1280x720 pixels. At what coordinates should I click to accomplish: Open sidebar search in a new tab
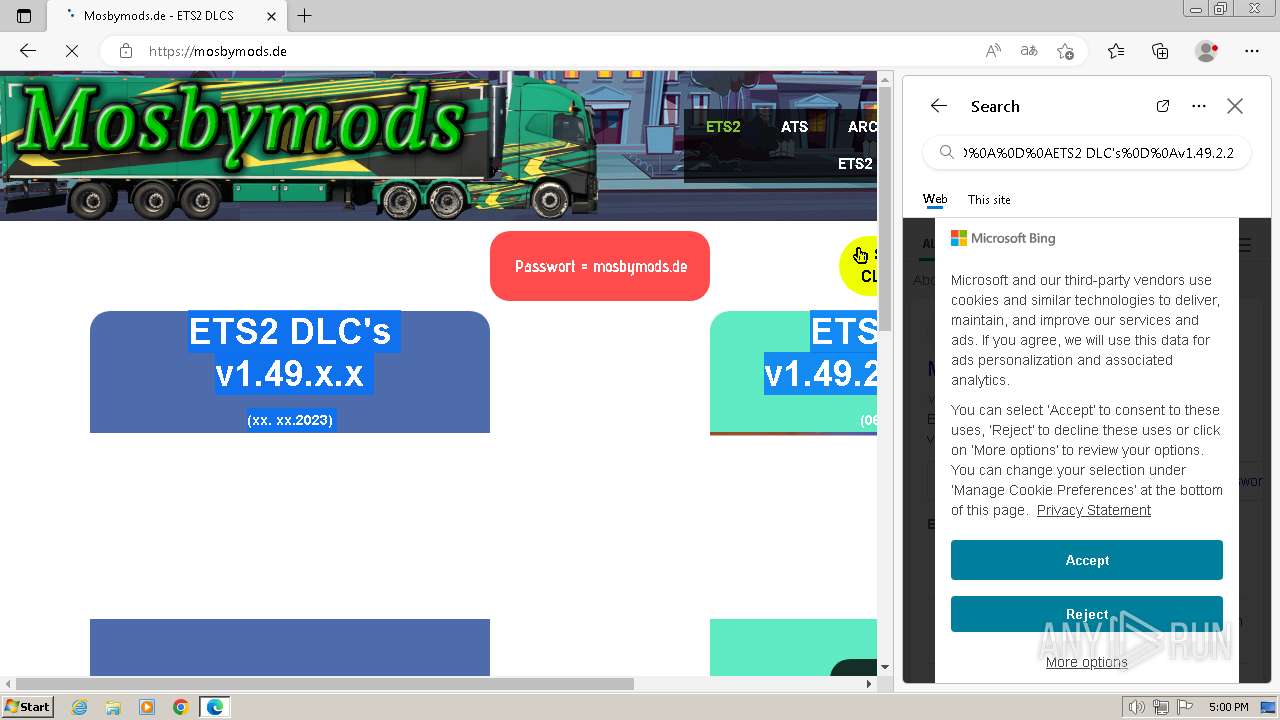pyautogui.click(x=1163, y=106)
